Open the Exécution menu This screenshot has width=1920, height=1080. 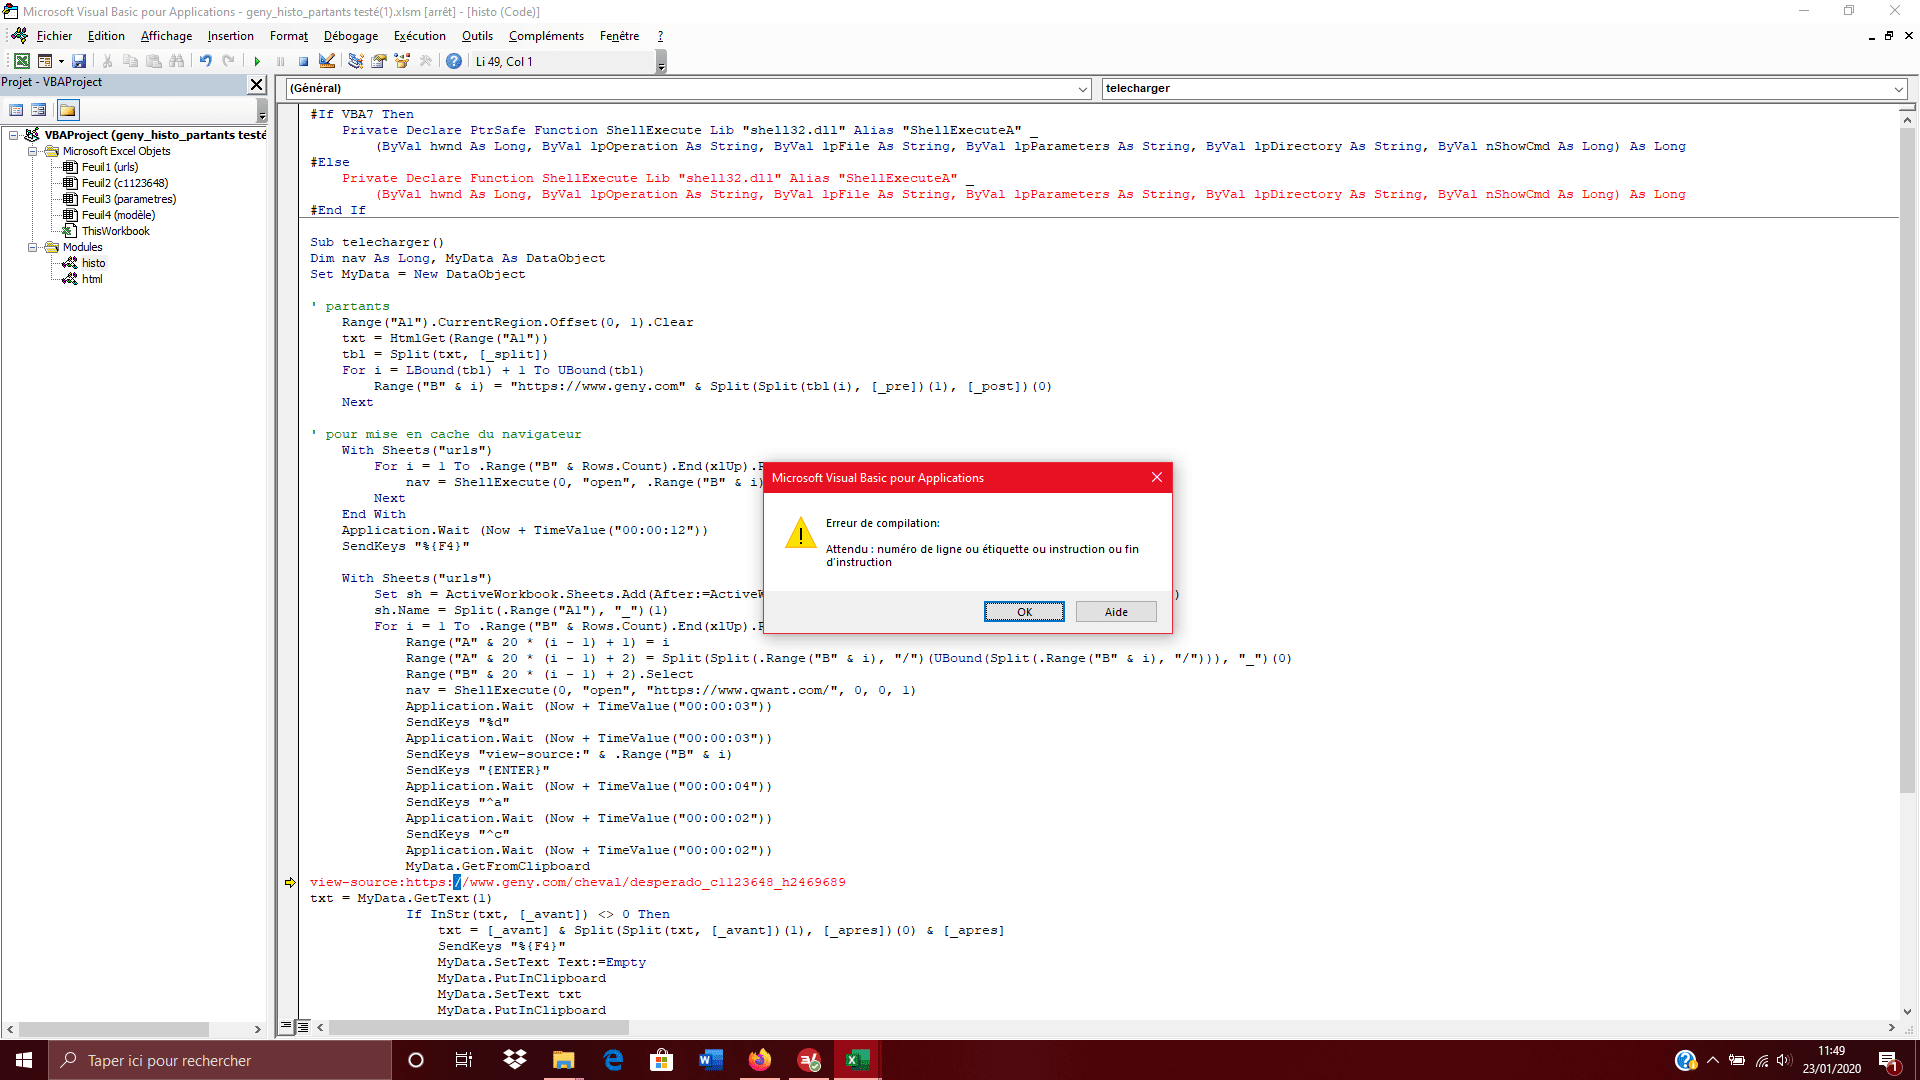click(419, 36)
